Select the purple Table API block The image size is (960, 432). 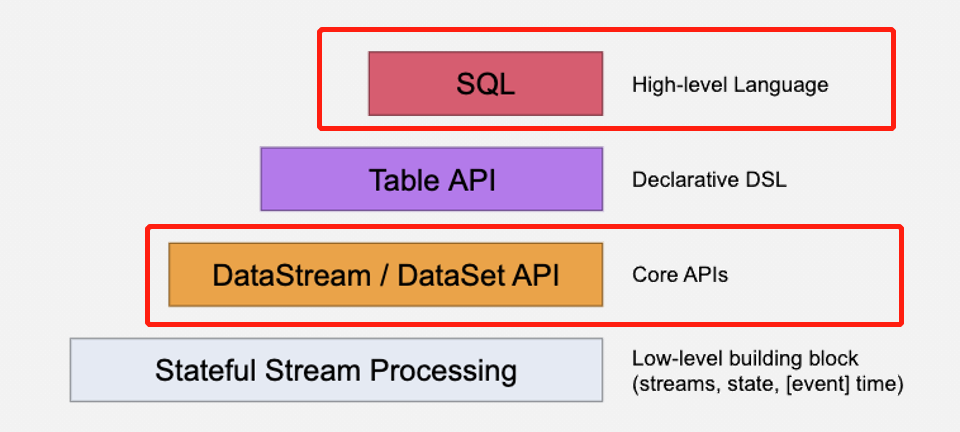tap(431, 179)
